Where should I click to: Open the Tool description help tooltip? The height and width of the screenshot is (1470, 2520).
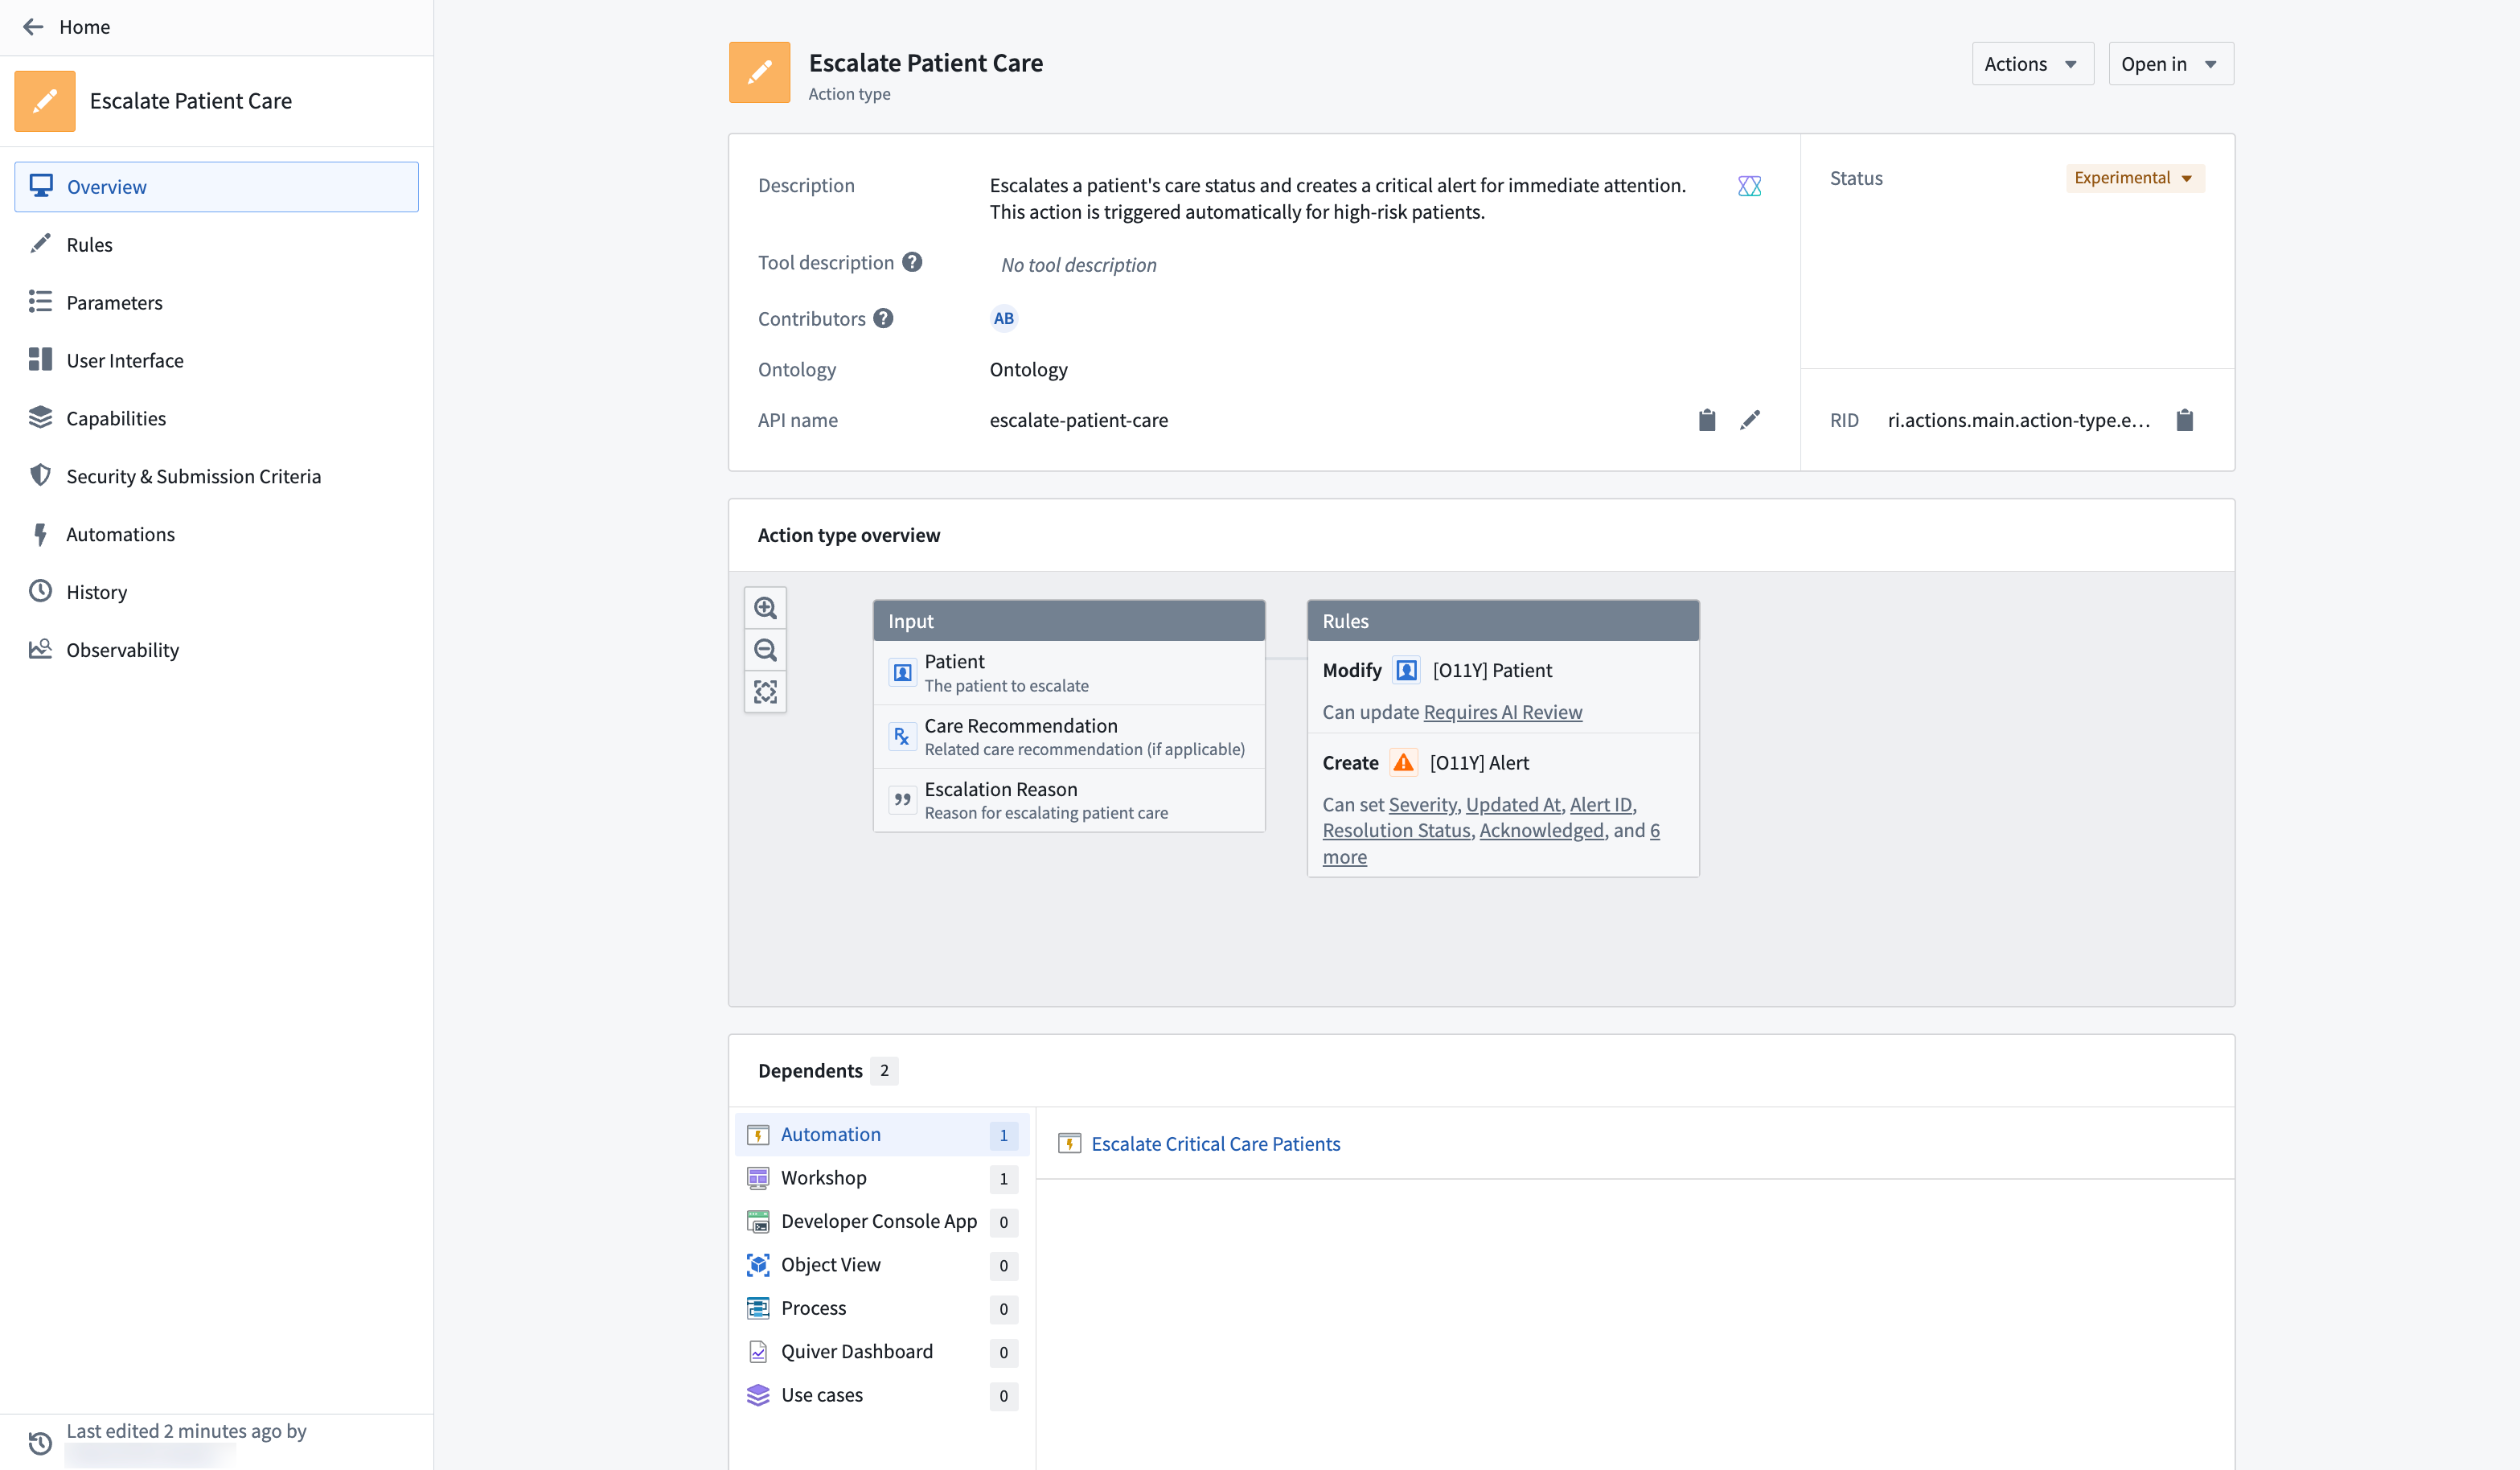912,261
